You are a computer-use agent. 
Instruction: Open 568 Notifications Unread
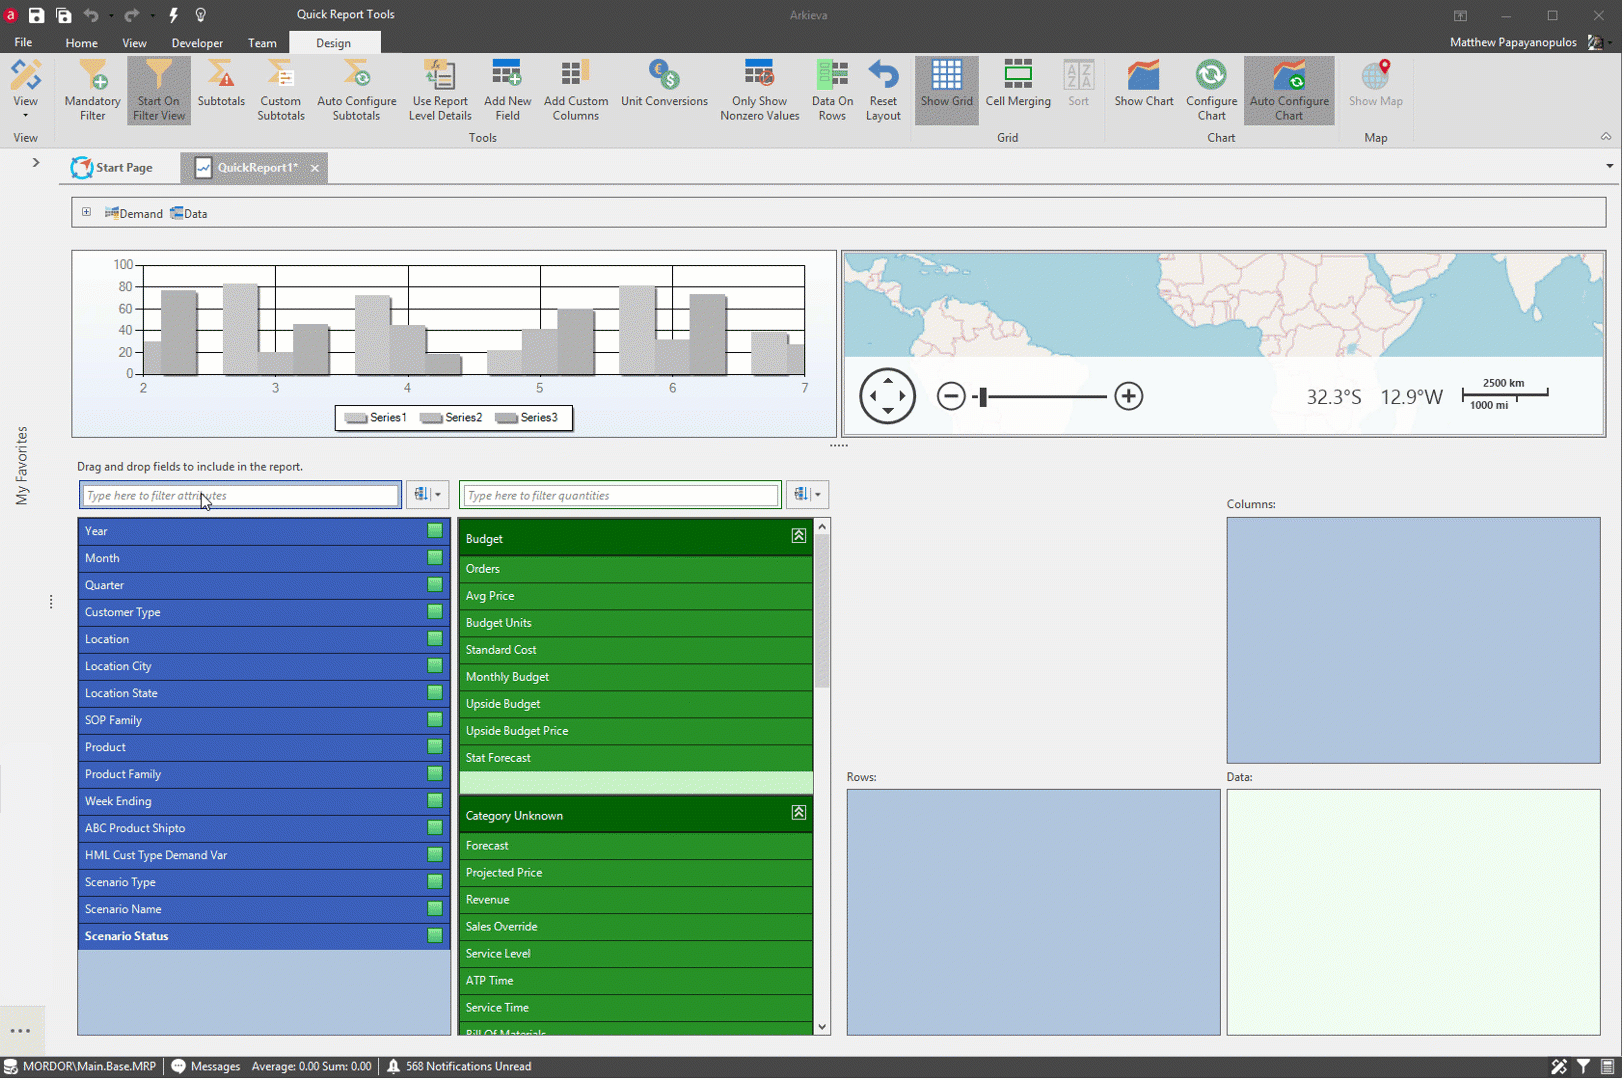coord(459,1067)
